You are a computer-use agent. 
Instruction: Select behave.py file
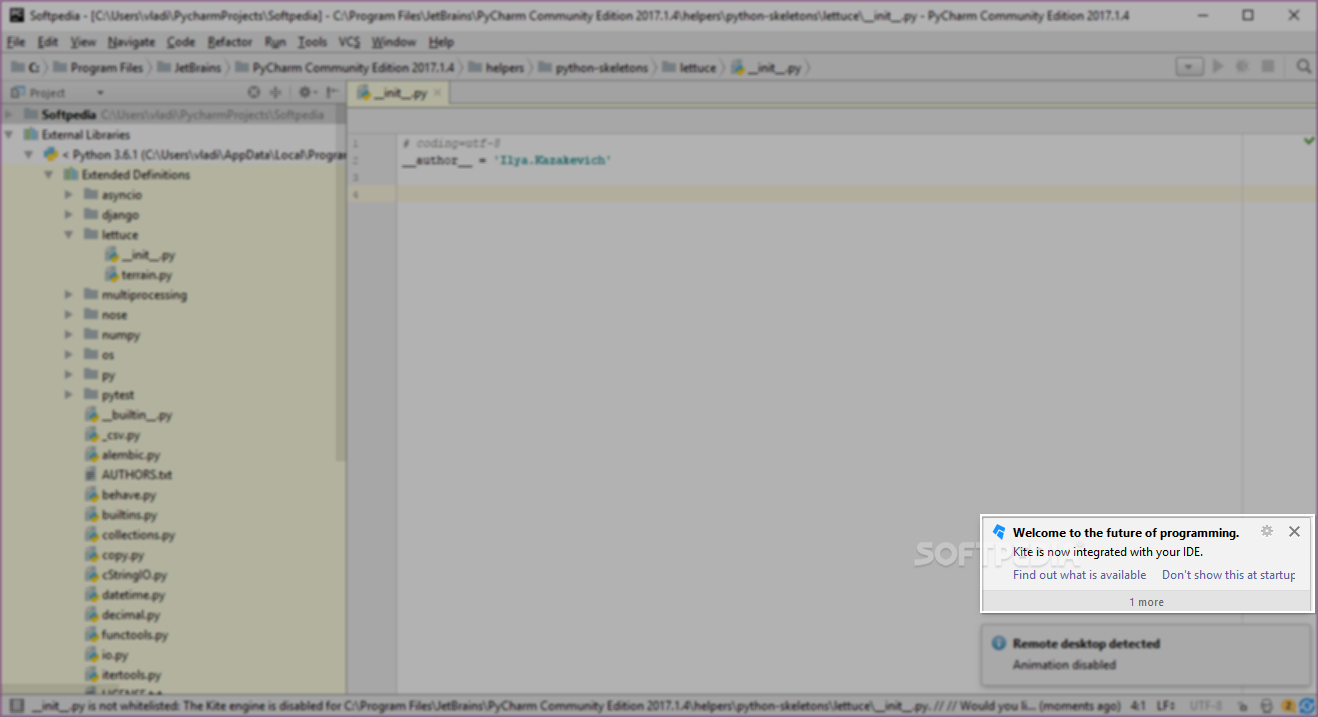(x=120, y=495)
